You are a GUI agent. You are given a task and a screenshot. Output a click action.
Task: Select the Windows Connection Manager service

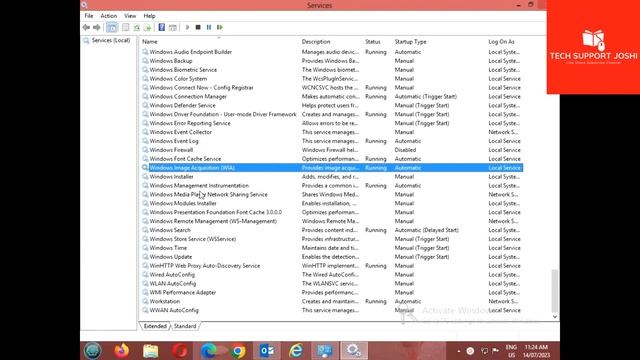click(188, 97)
